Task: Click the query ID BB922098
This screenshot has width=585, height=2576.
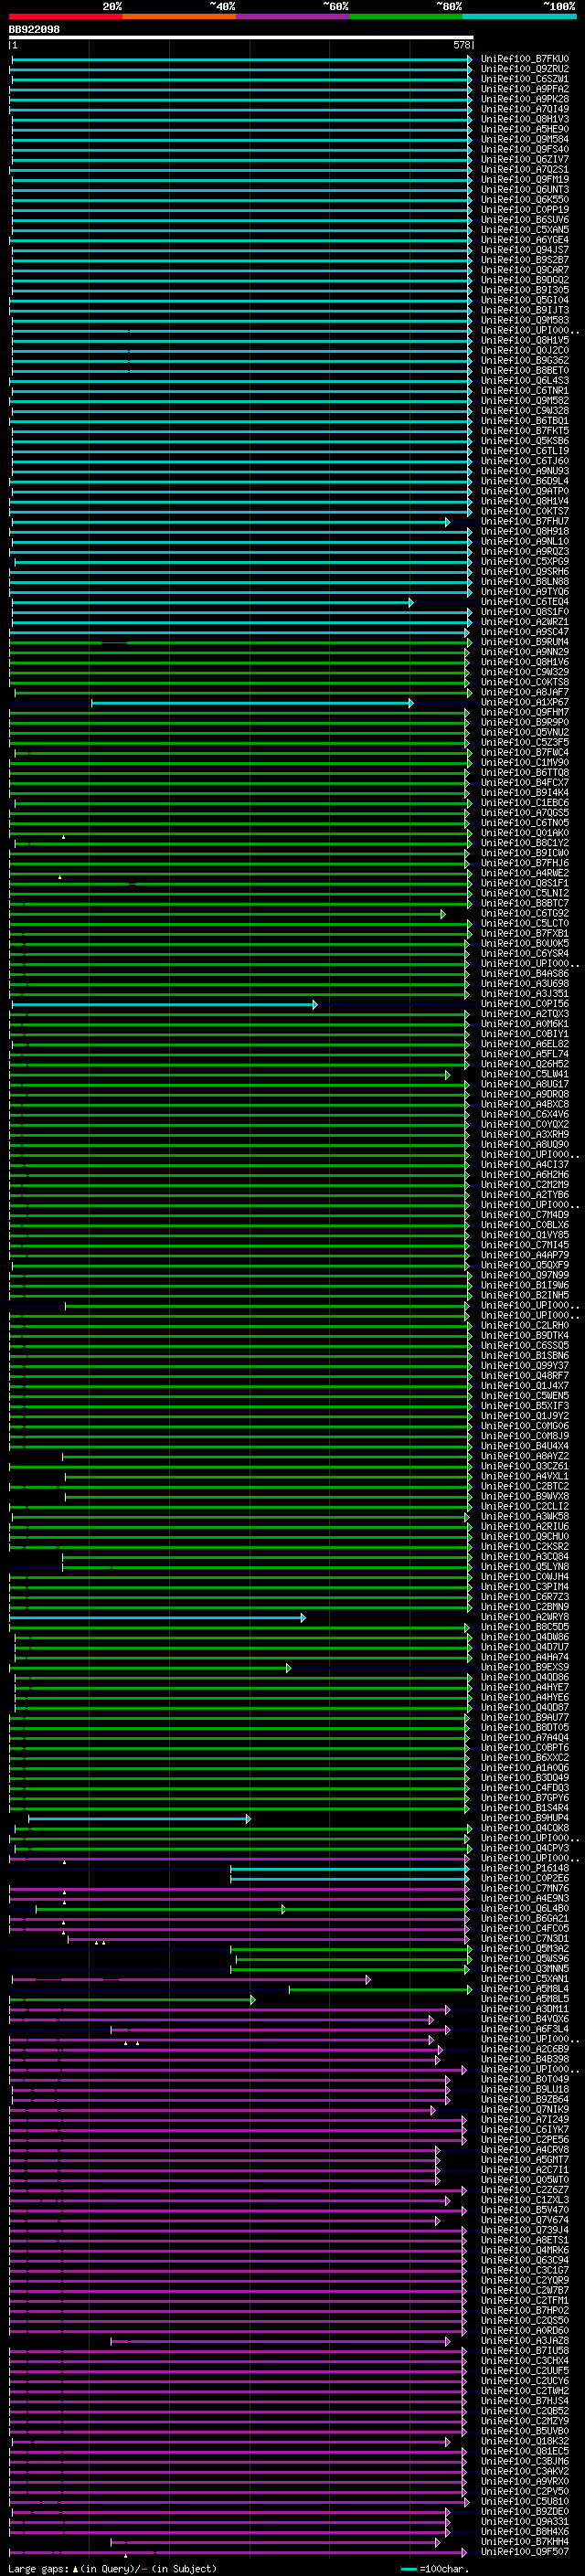Action: tap(34, 30)
